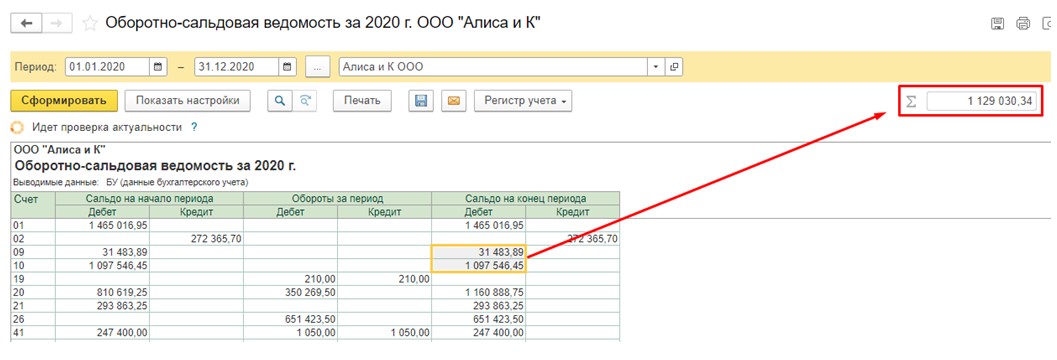The image size is (1057, 360).
Task: Click opening debit cell 1 465 016,95
Action: pos(102,224)
